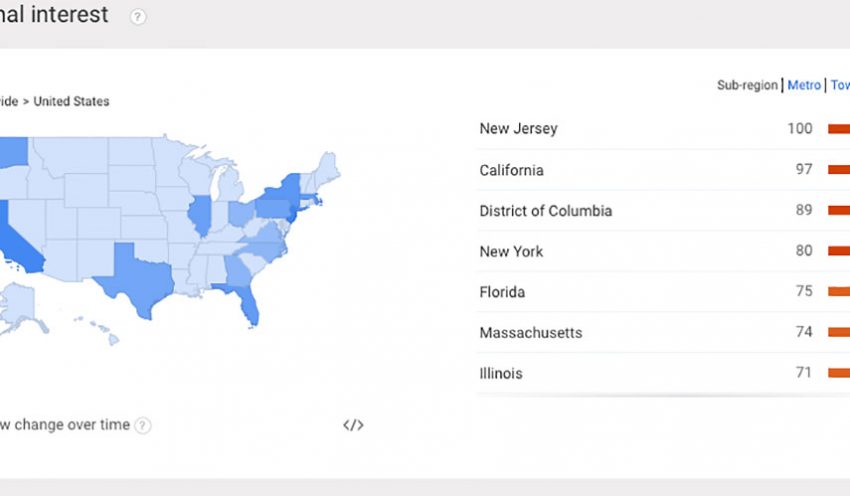Click help icon next to change over time
Screen dimensions: 850x496
point(143,425)
